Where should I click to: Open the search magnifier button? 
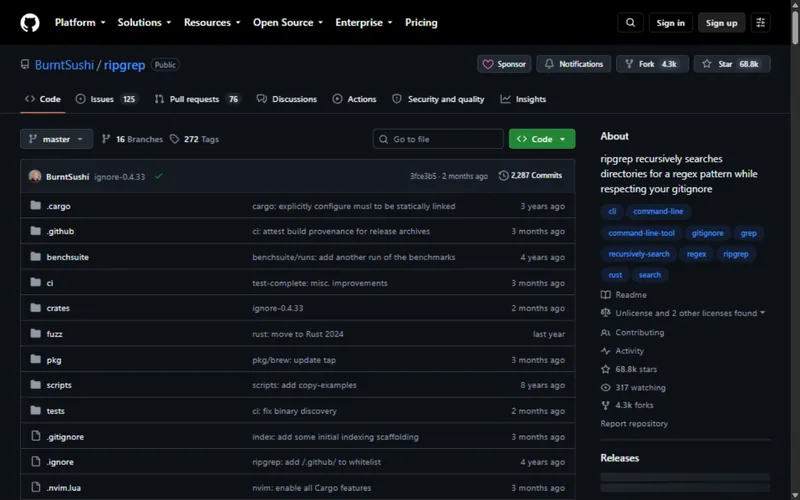click(631, 23)
